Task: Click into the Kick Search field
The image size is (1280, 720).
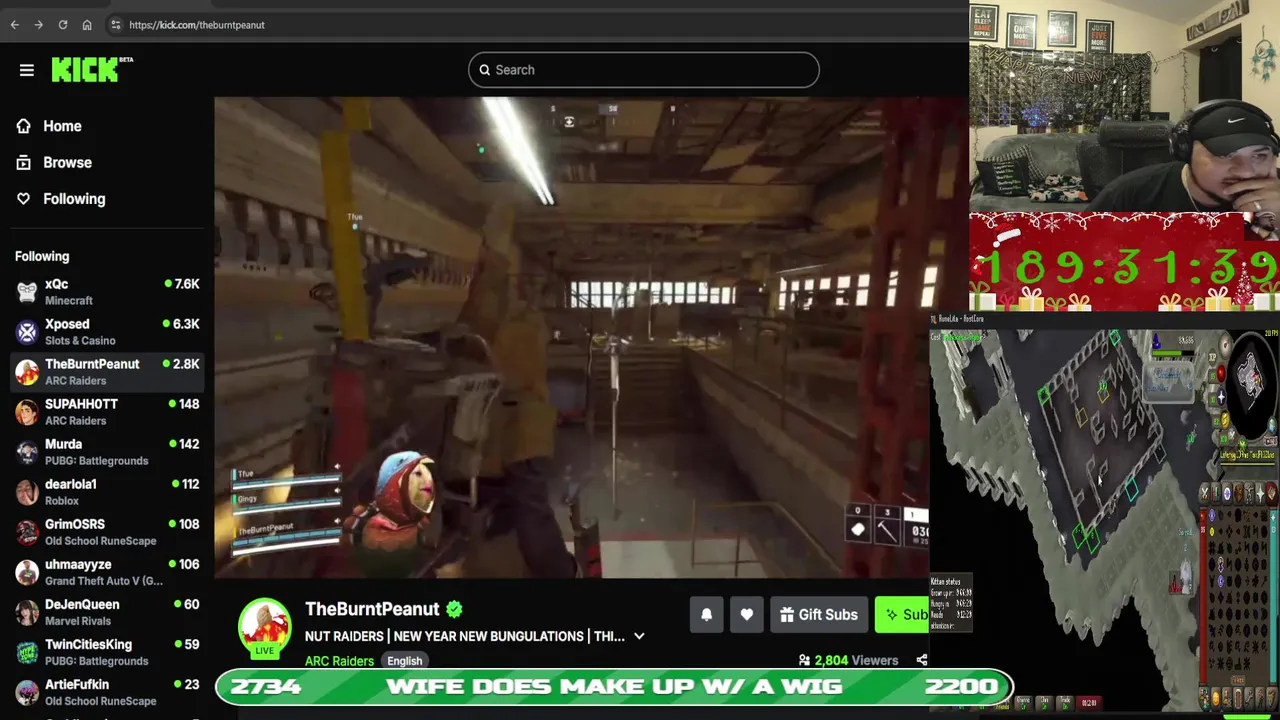Action: [643, 70]
